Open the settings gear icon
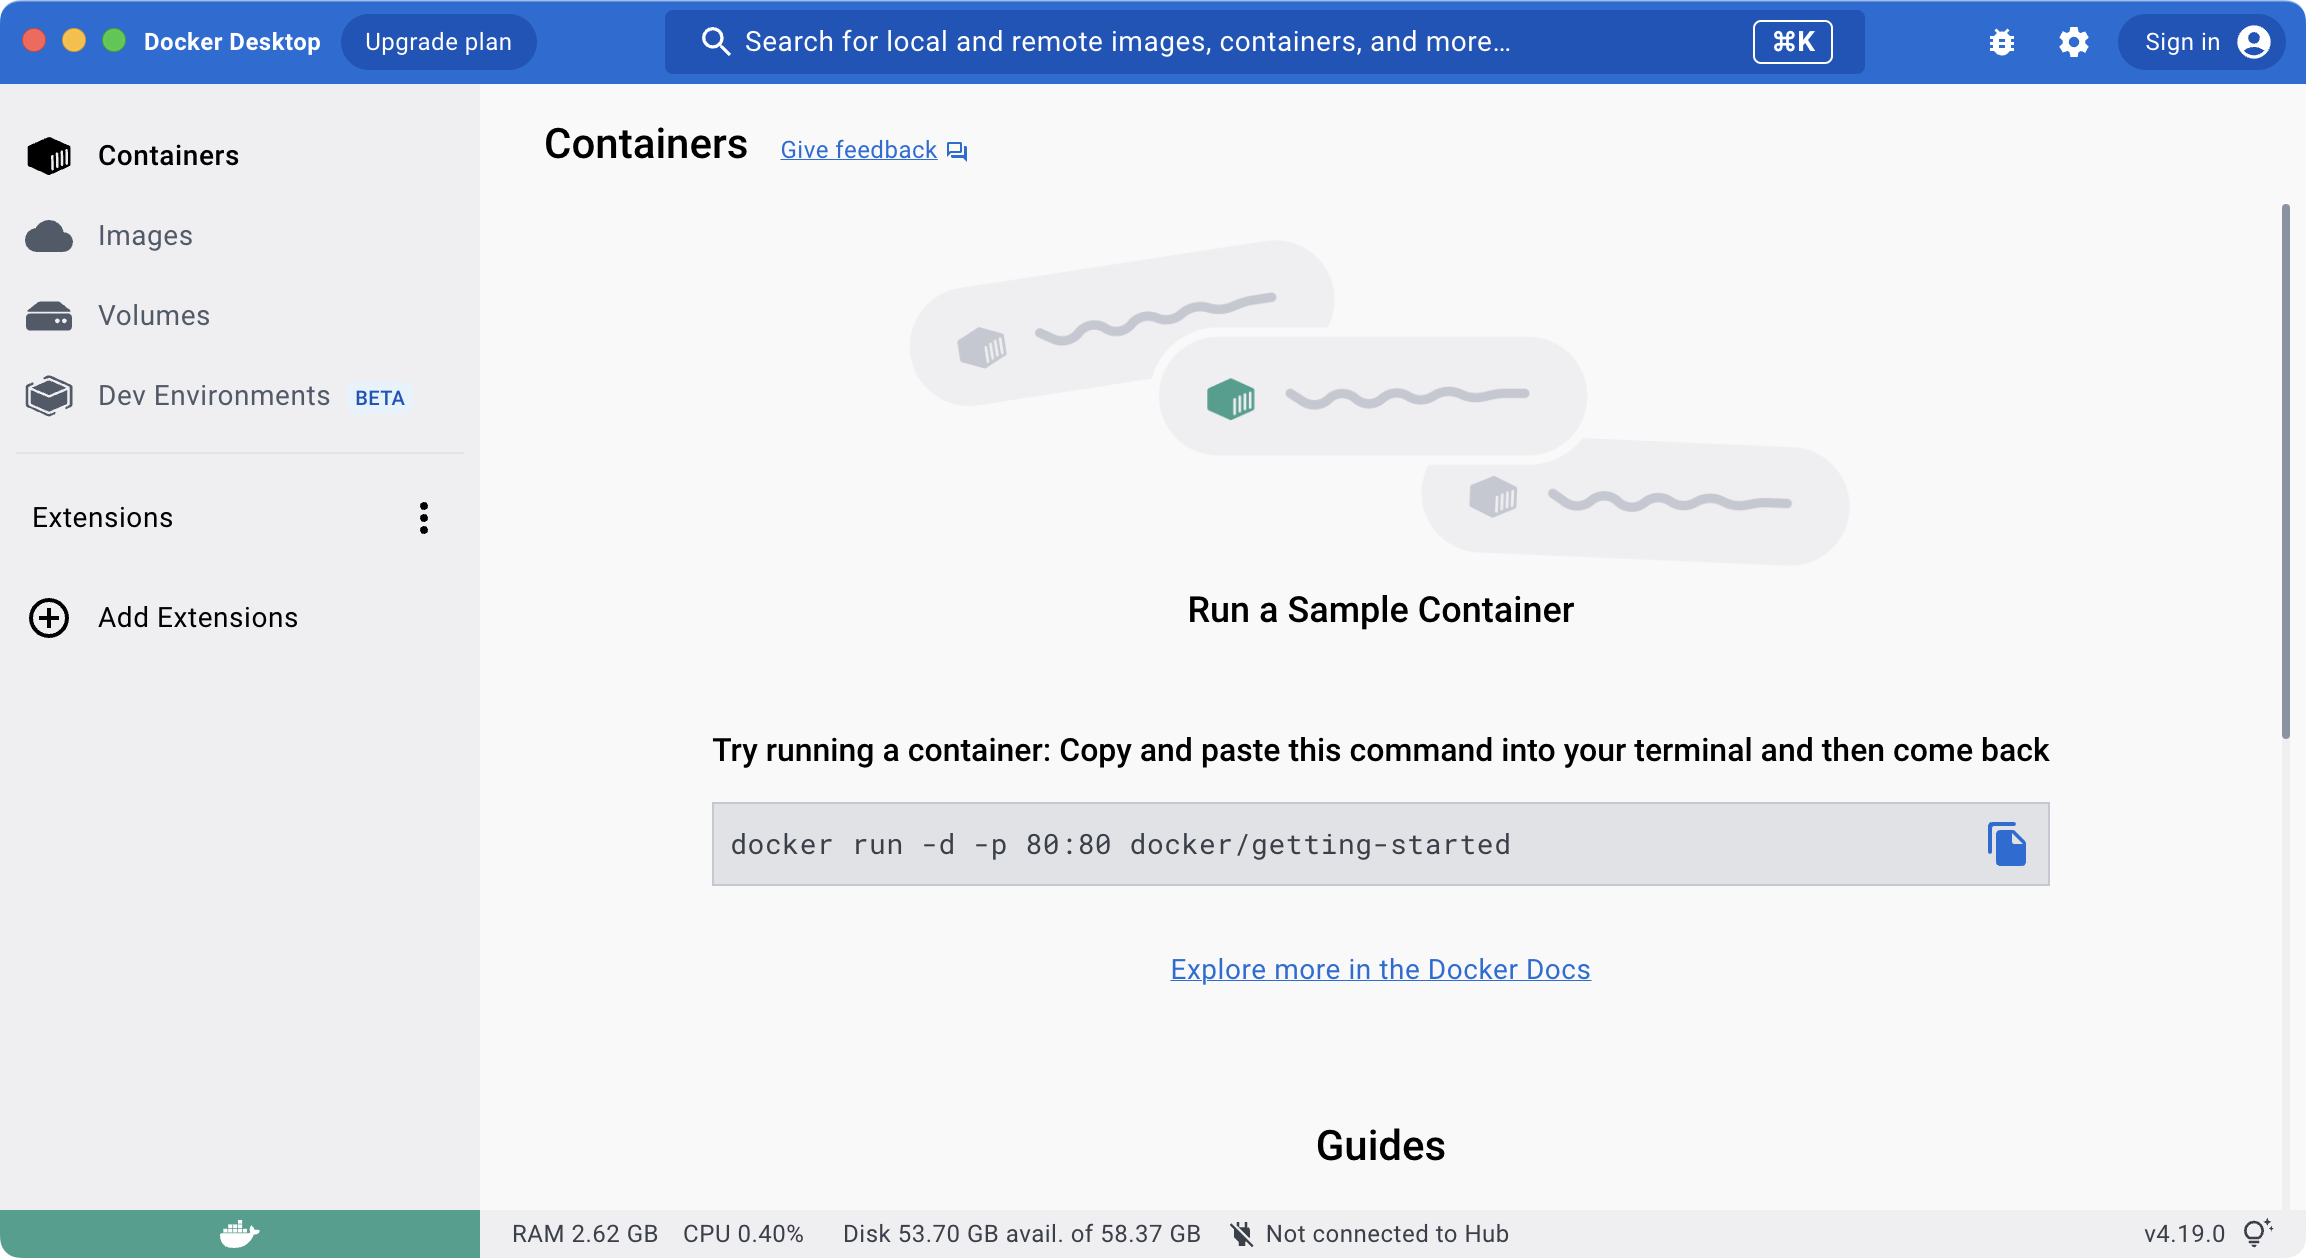2306x1258 pixels. click(2074, 42)
